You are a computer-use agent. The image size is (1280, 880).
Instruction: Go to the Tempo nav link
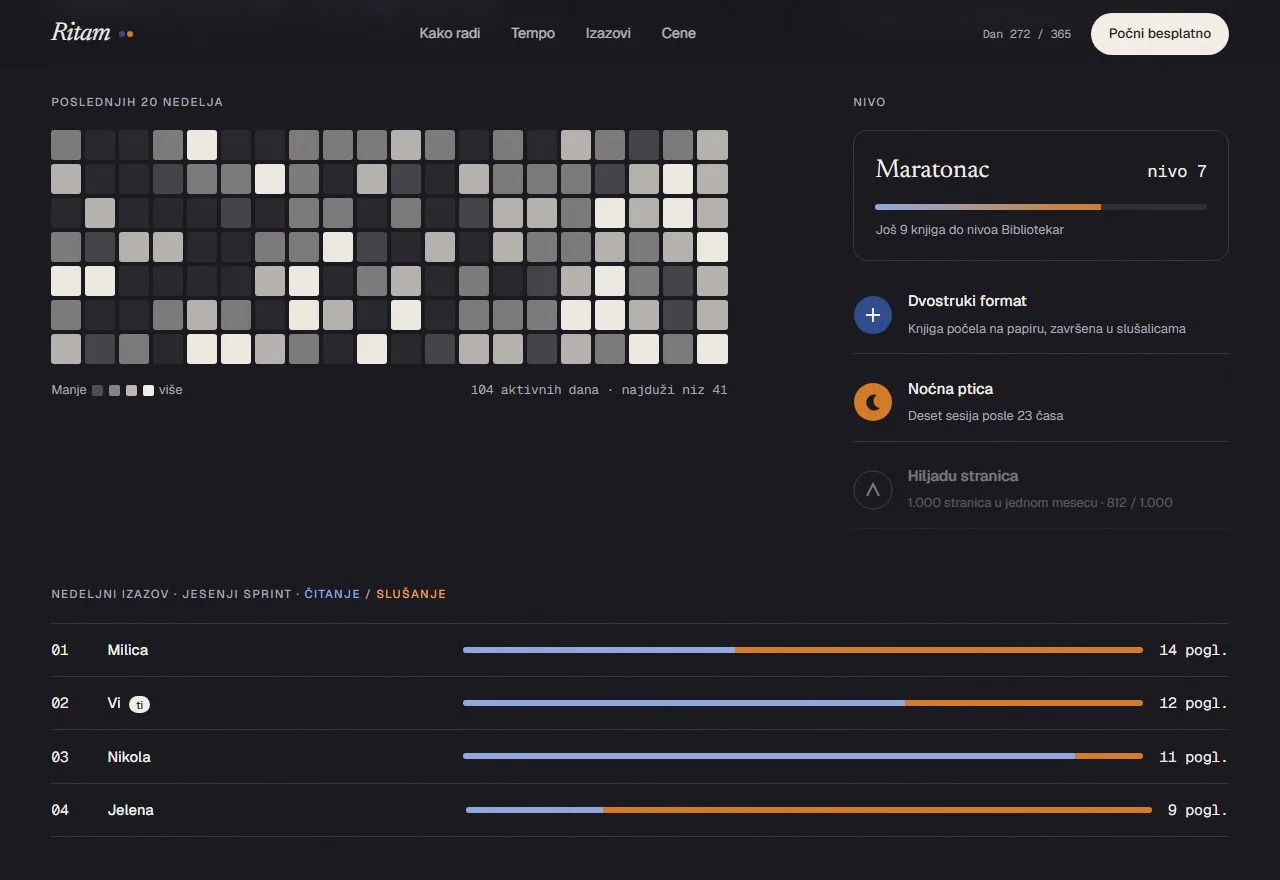coord(533,33)
